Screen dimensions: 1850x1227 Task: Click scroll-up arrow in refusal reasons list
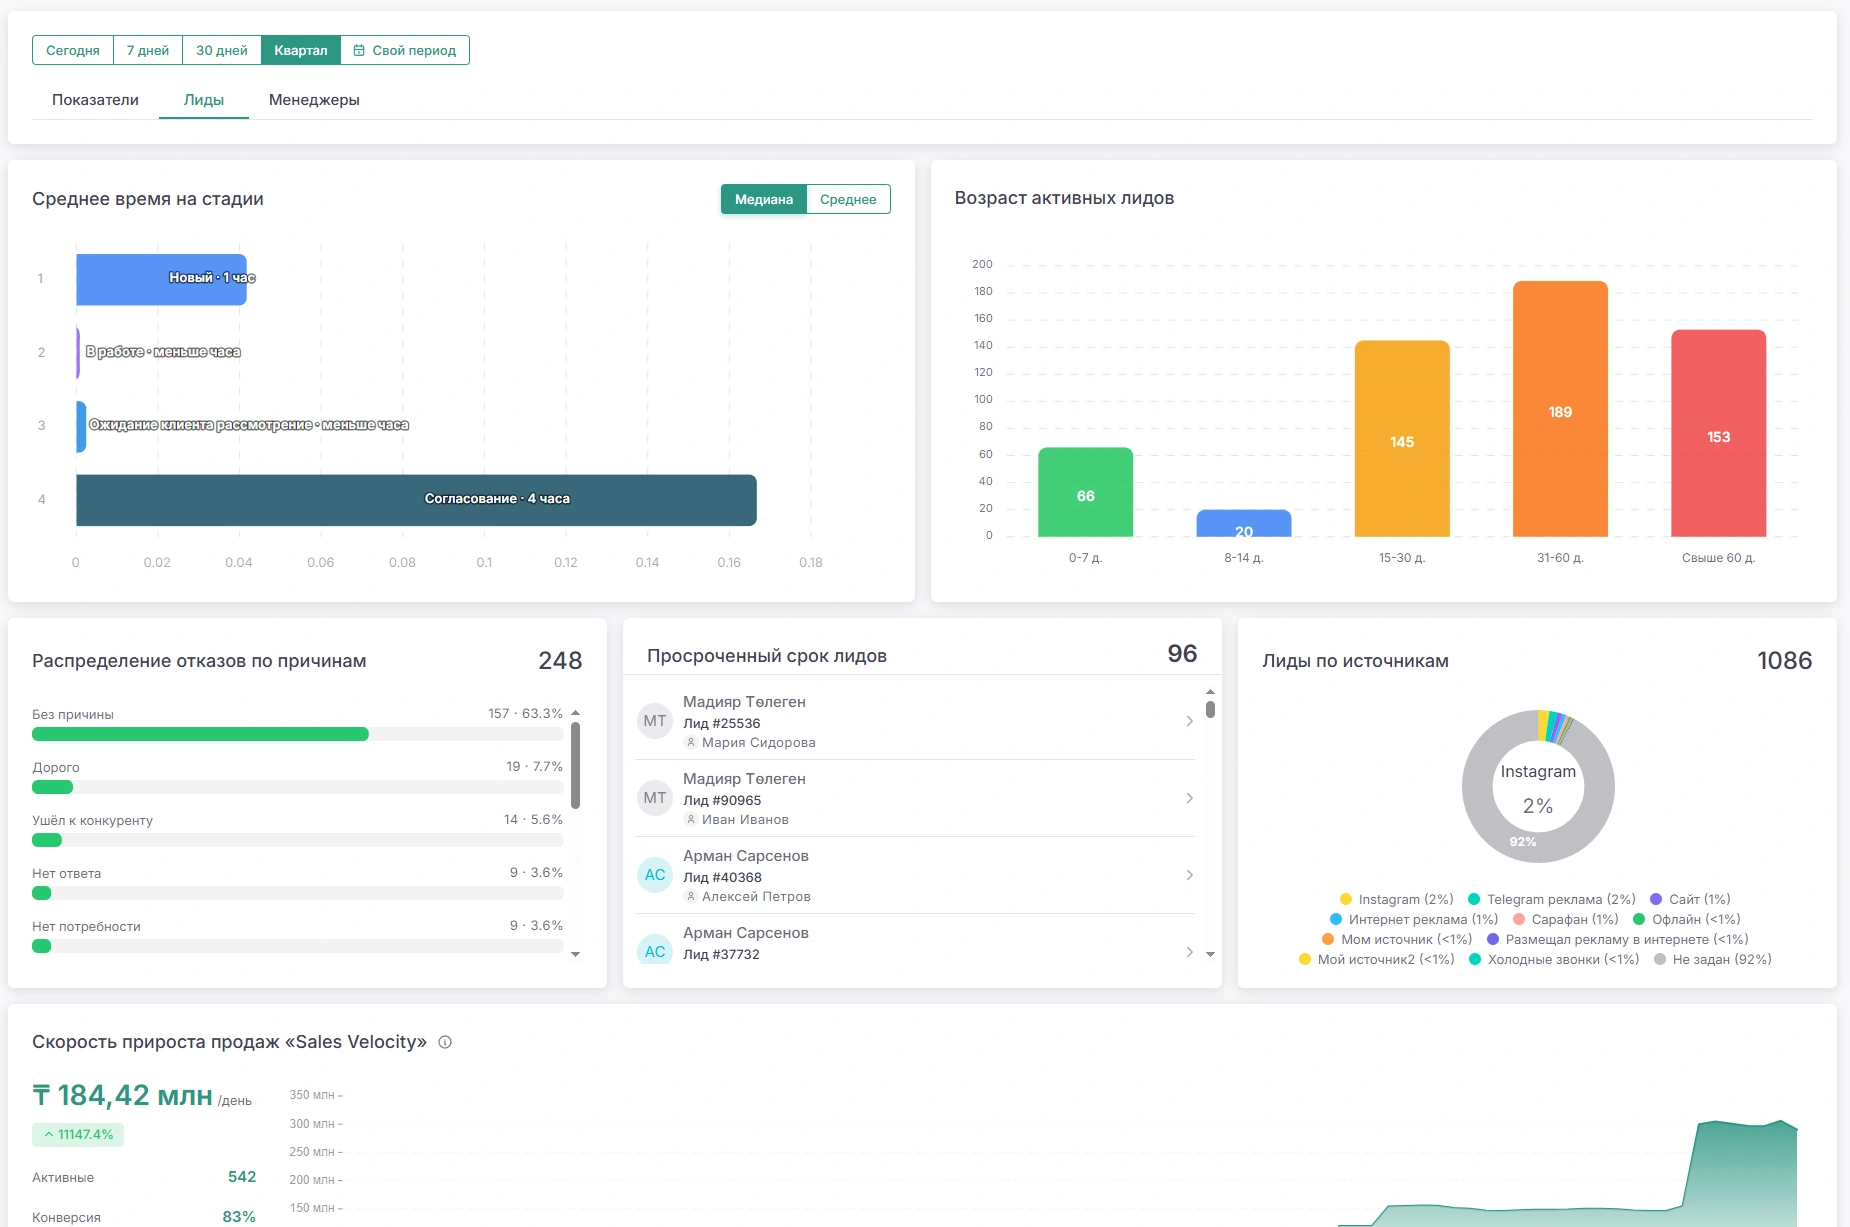click(575, 713)
